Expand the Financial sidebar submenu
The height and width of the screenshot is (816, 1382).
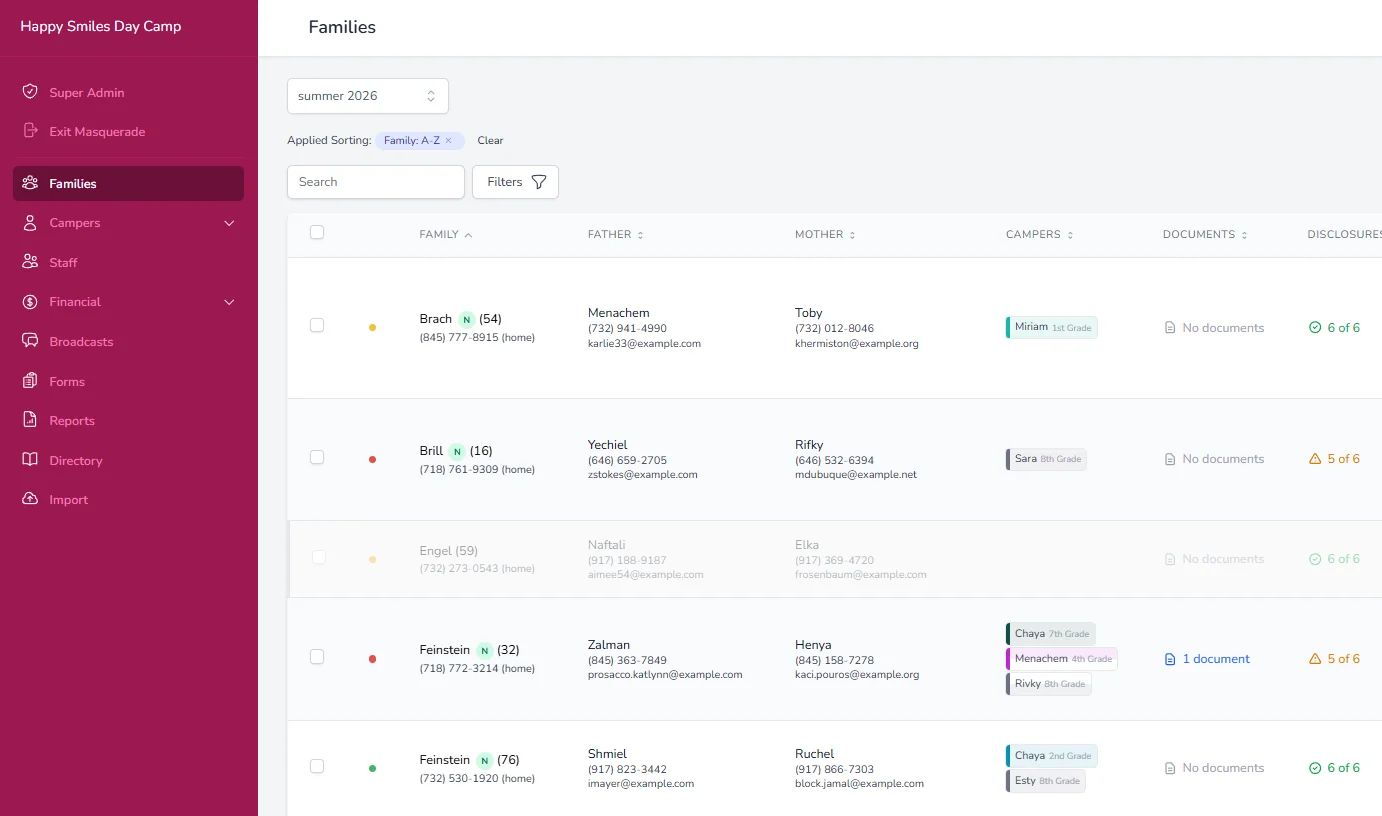point(229,302)
